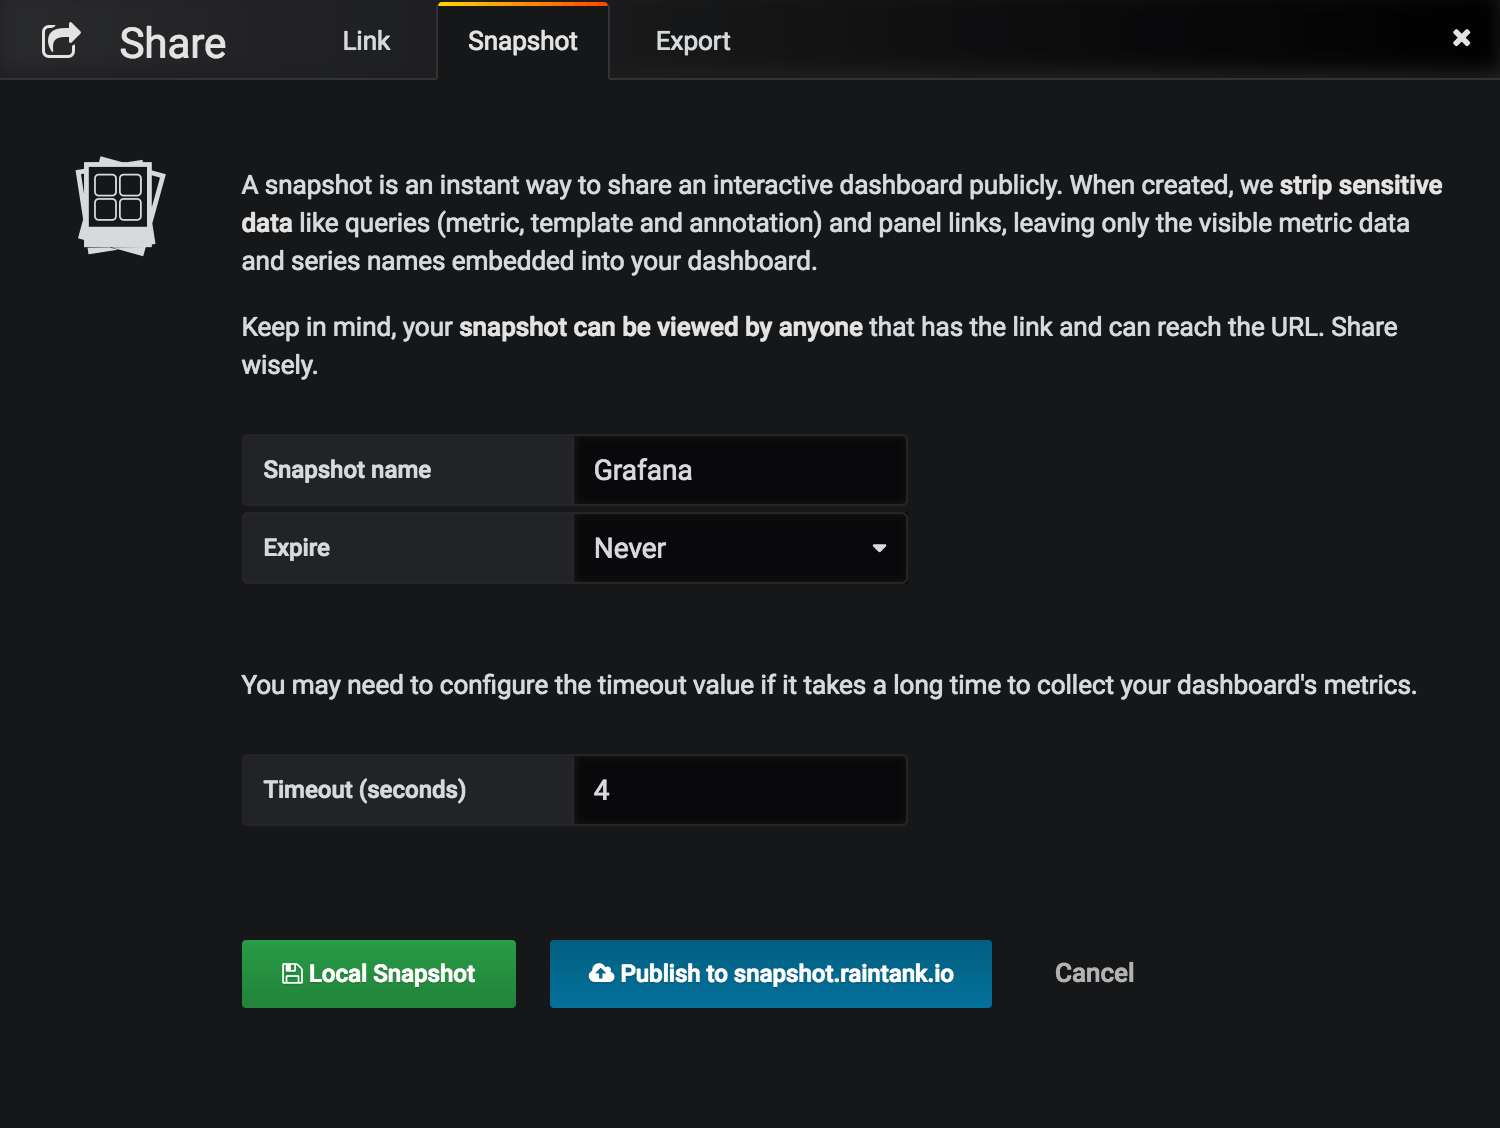Expand the Expire dropdown caret arrow
1500x1128 pixels.
pos(879,548)
